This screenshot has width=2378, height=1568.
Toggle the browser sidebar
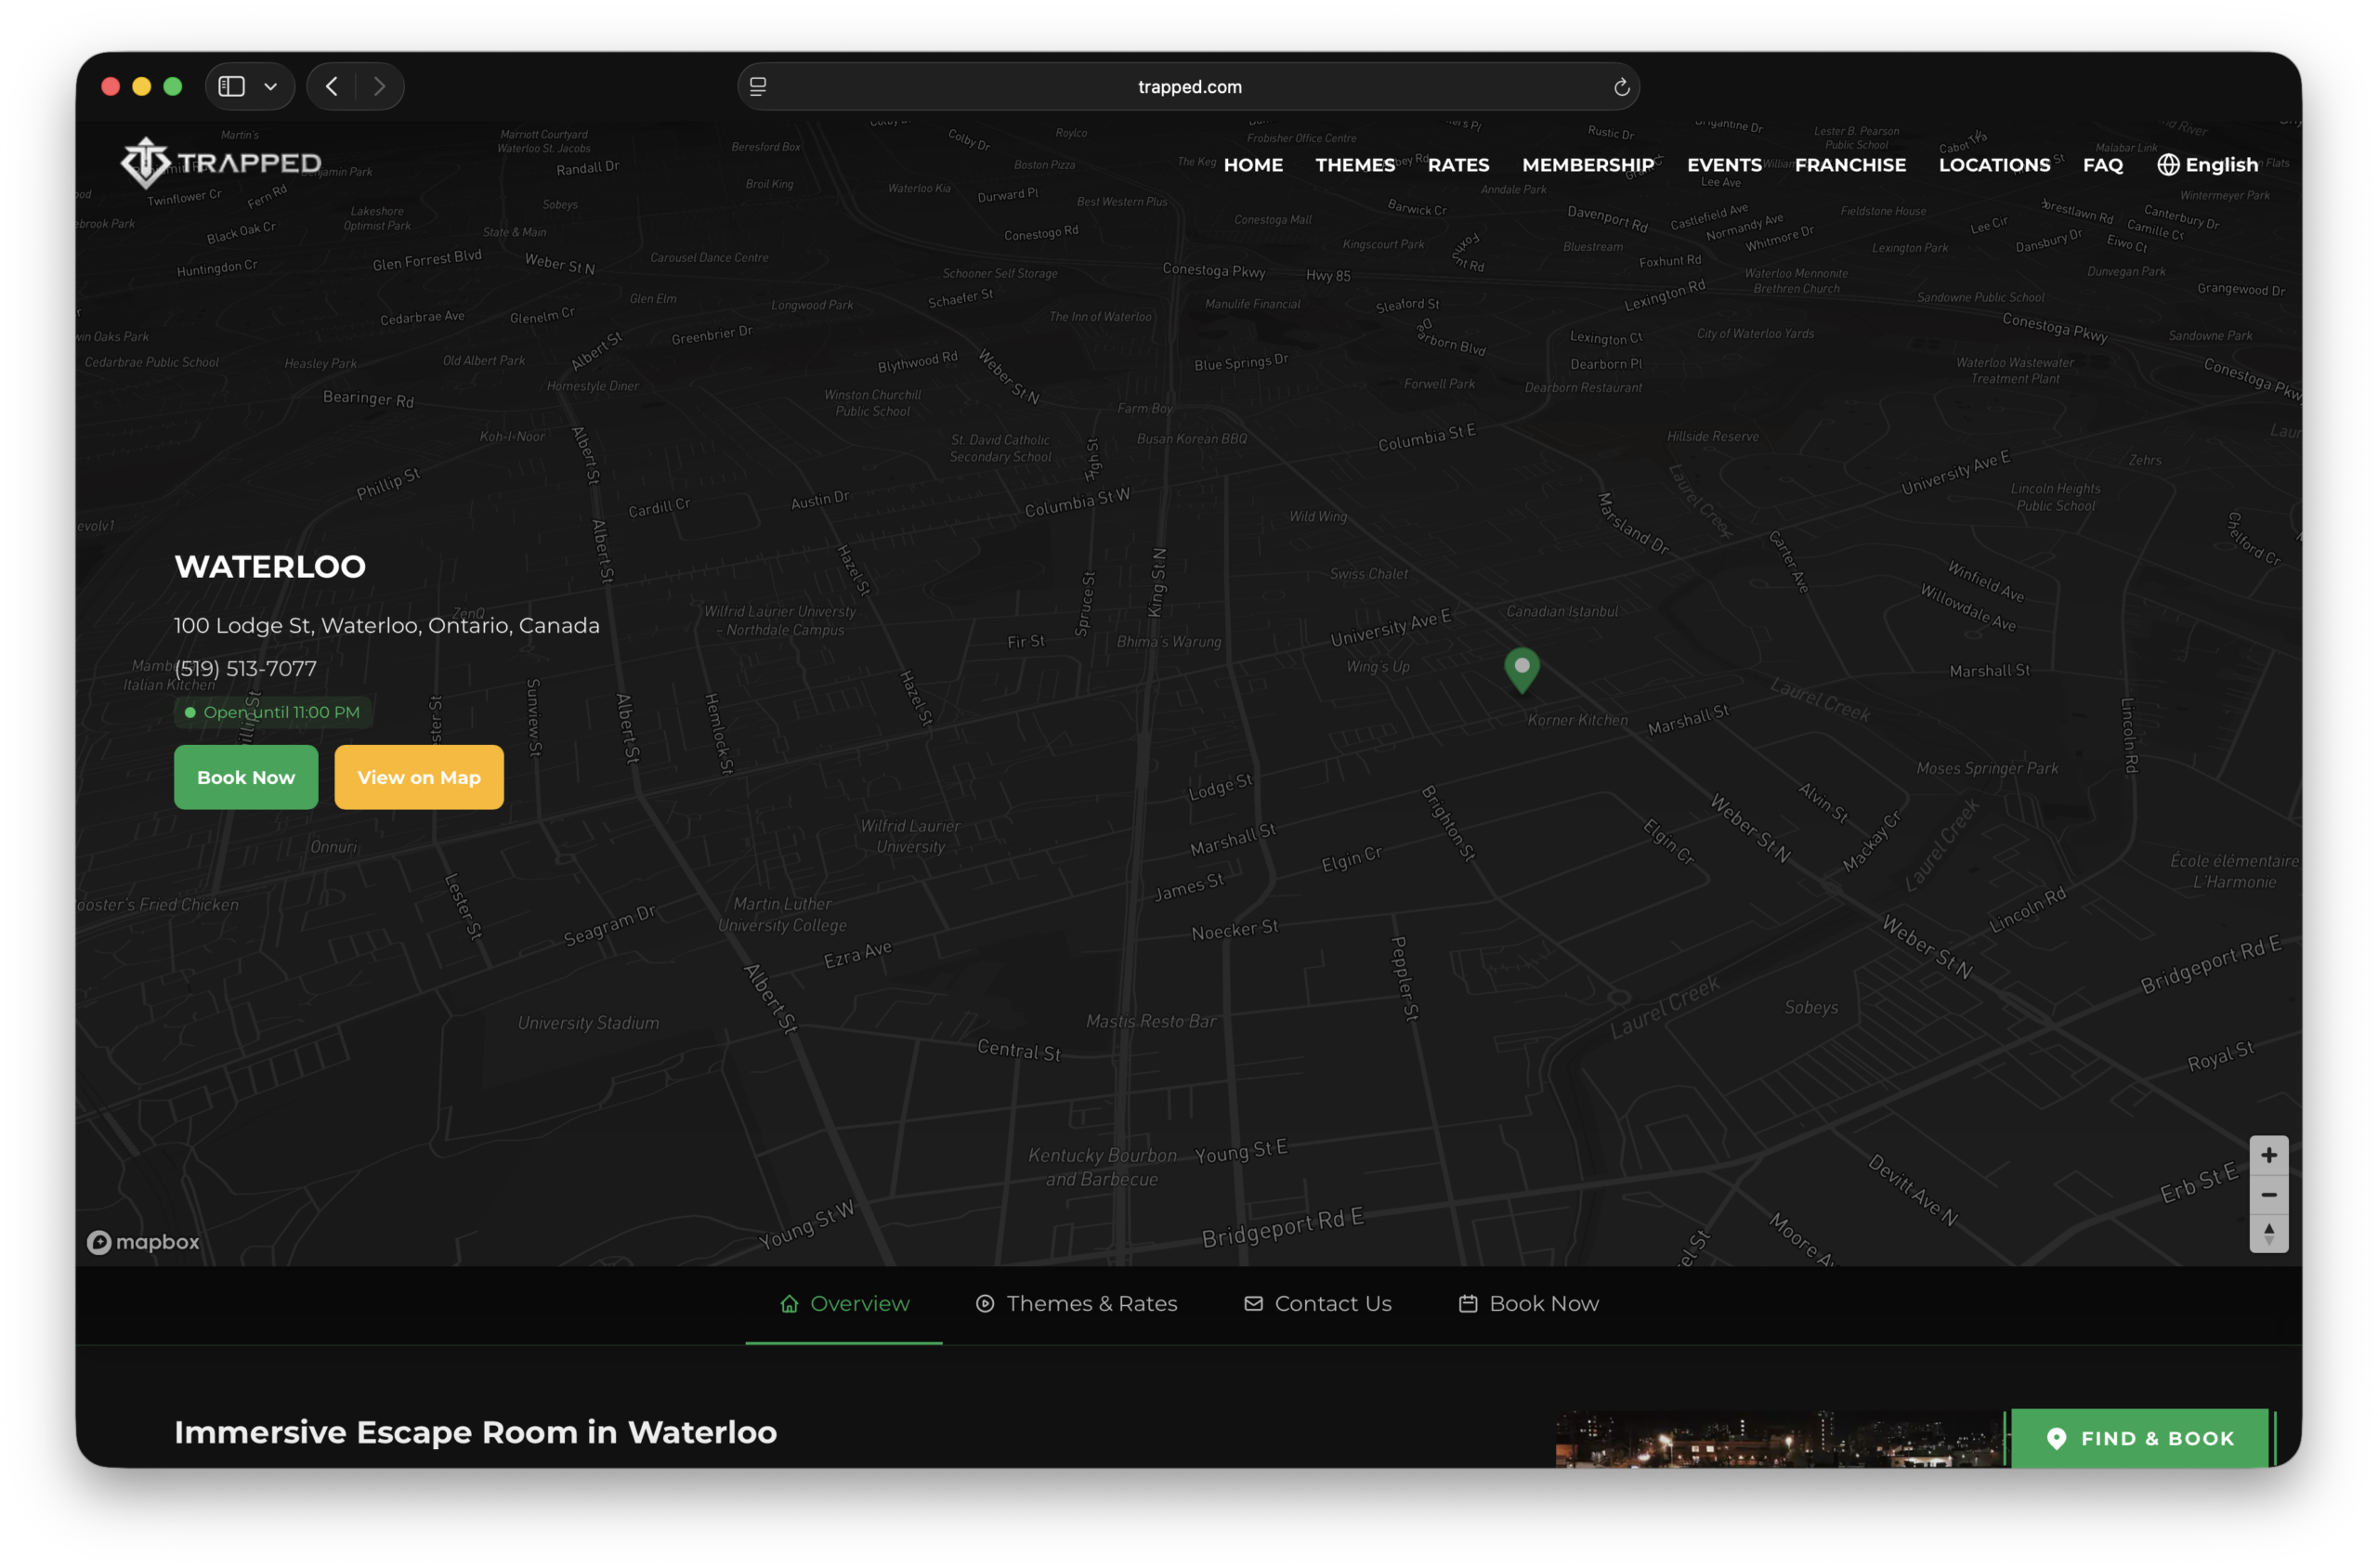pos(232,87)
